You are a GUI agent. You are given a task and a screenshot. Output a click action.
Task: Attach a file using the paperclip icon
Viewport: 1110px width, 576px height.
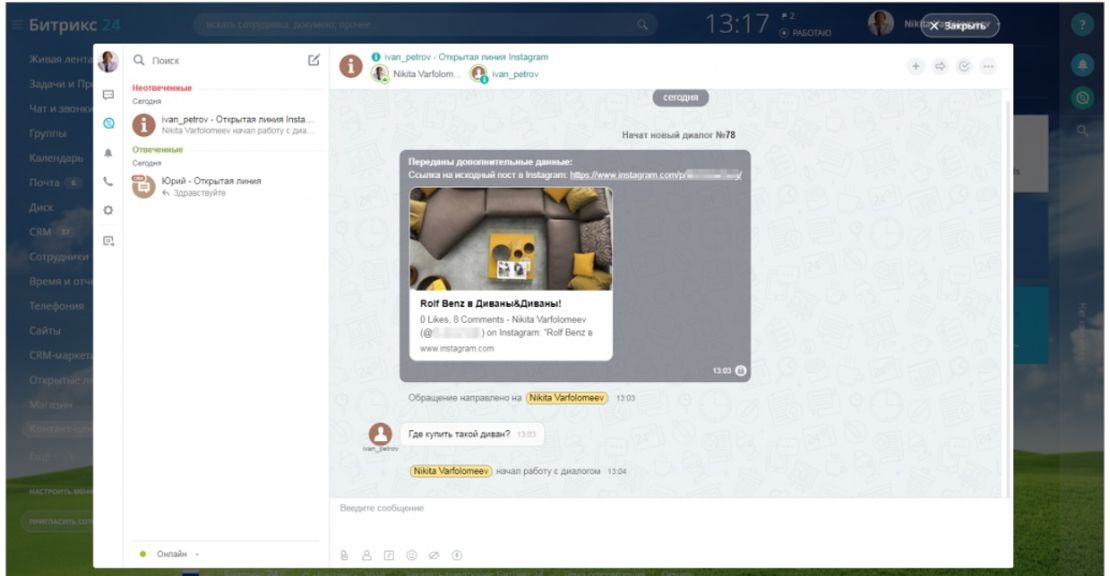point(344,555)
